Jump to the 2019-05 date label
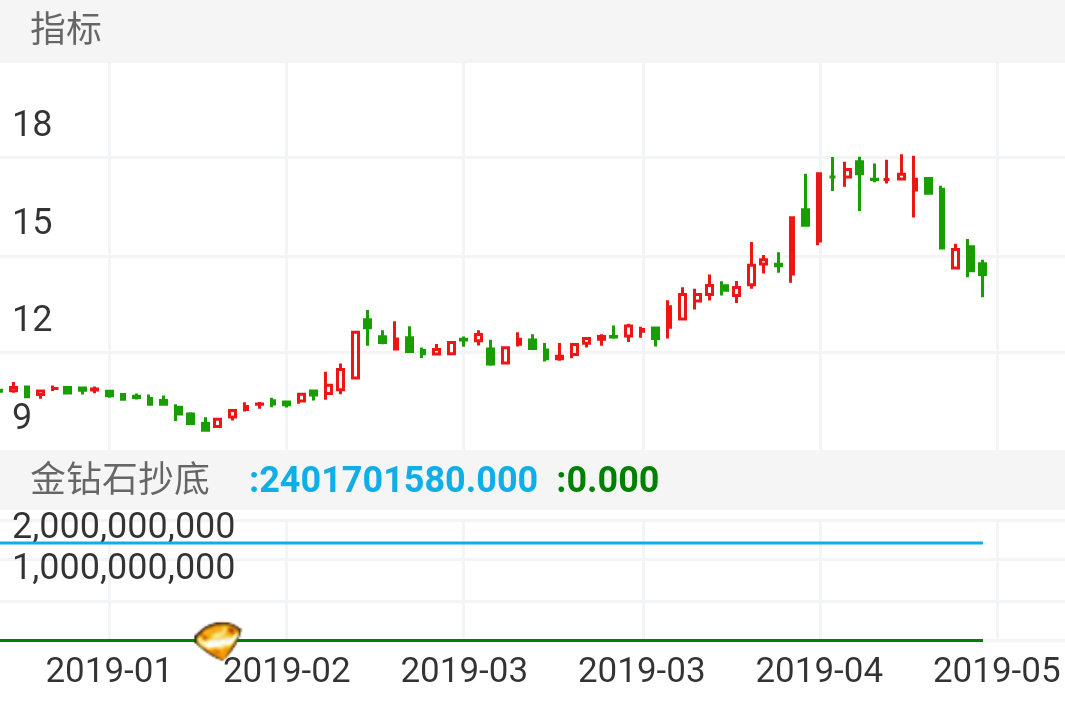This screenshot has height=708, width=1065. tap(996, 670)
